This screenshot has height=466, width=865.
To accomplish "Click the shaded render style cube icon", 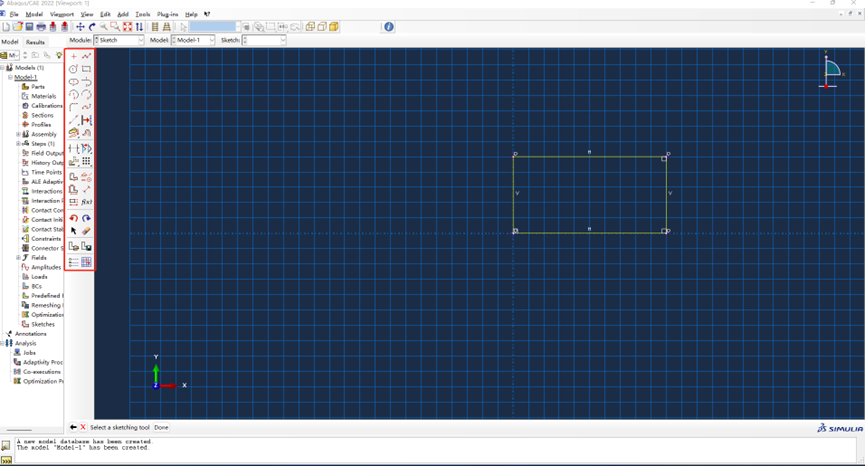I will point(334,26).
